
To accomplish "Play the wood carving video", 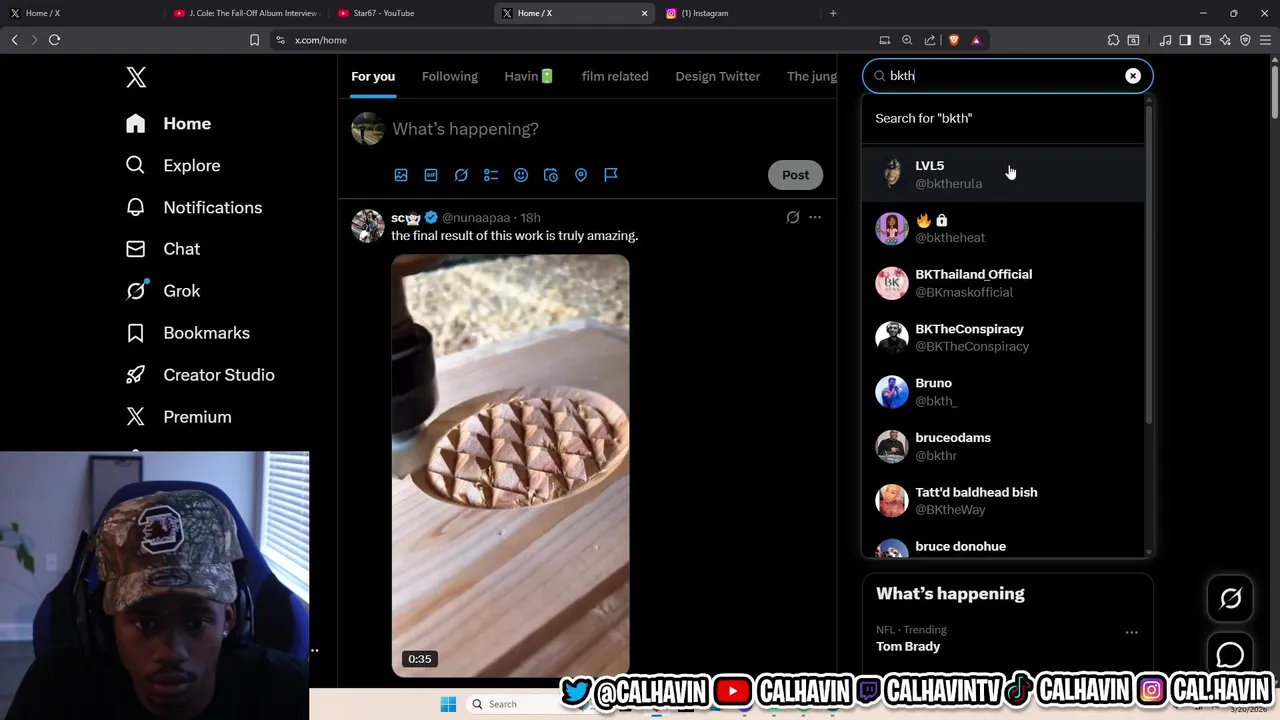I will pyautogui.click(x=510, y=465).
